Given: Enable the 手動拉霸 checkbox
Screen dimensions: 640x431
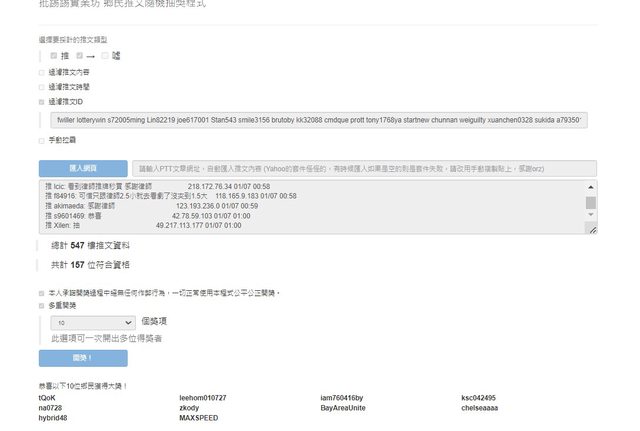Looking at the screenshot, I should click(42, 140).
